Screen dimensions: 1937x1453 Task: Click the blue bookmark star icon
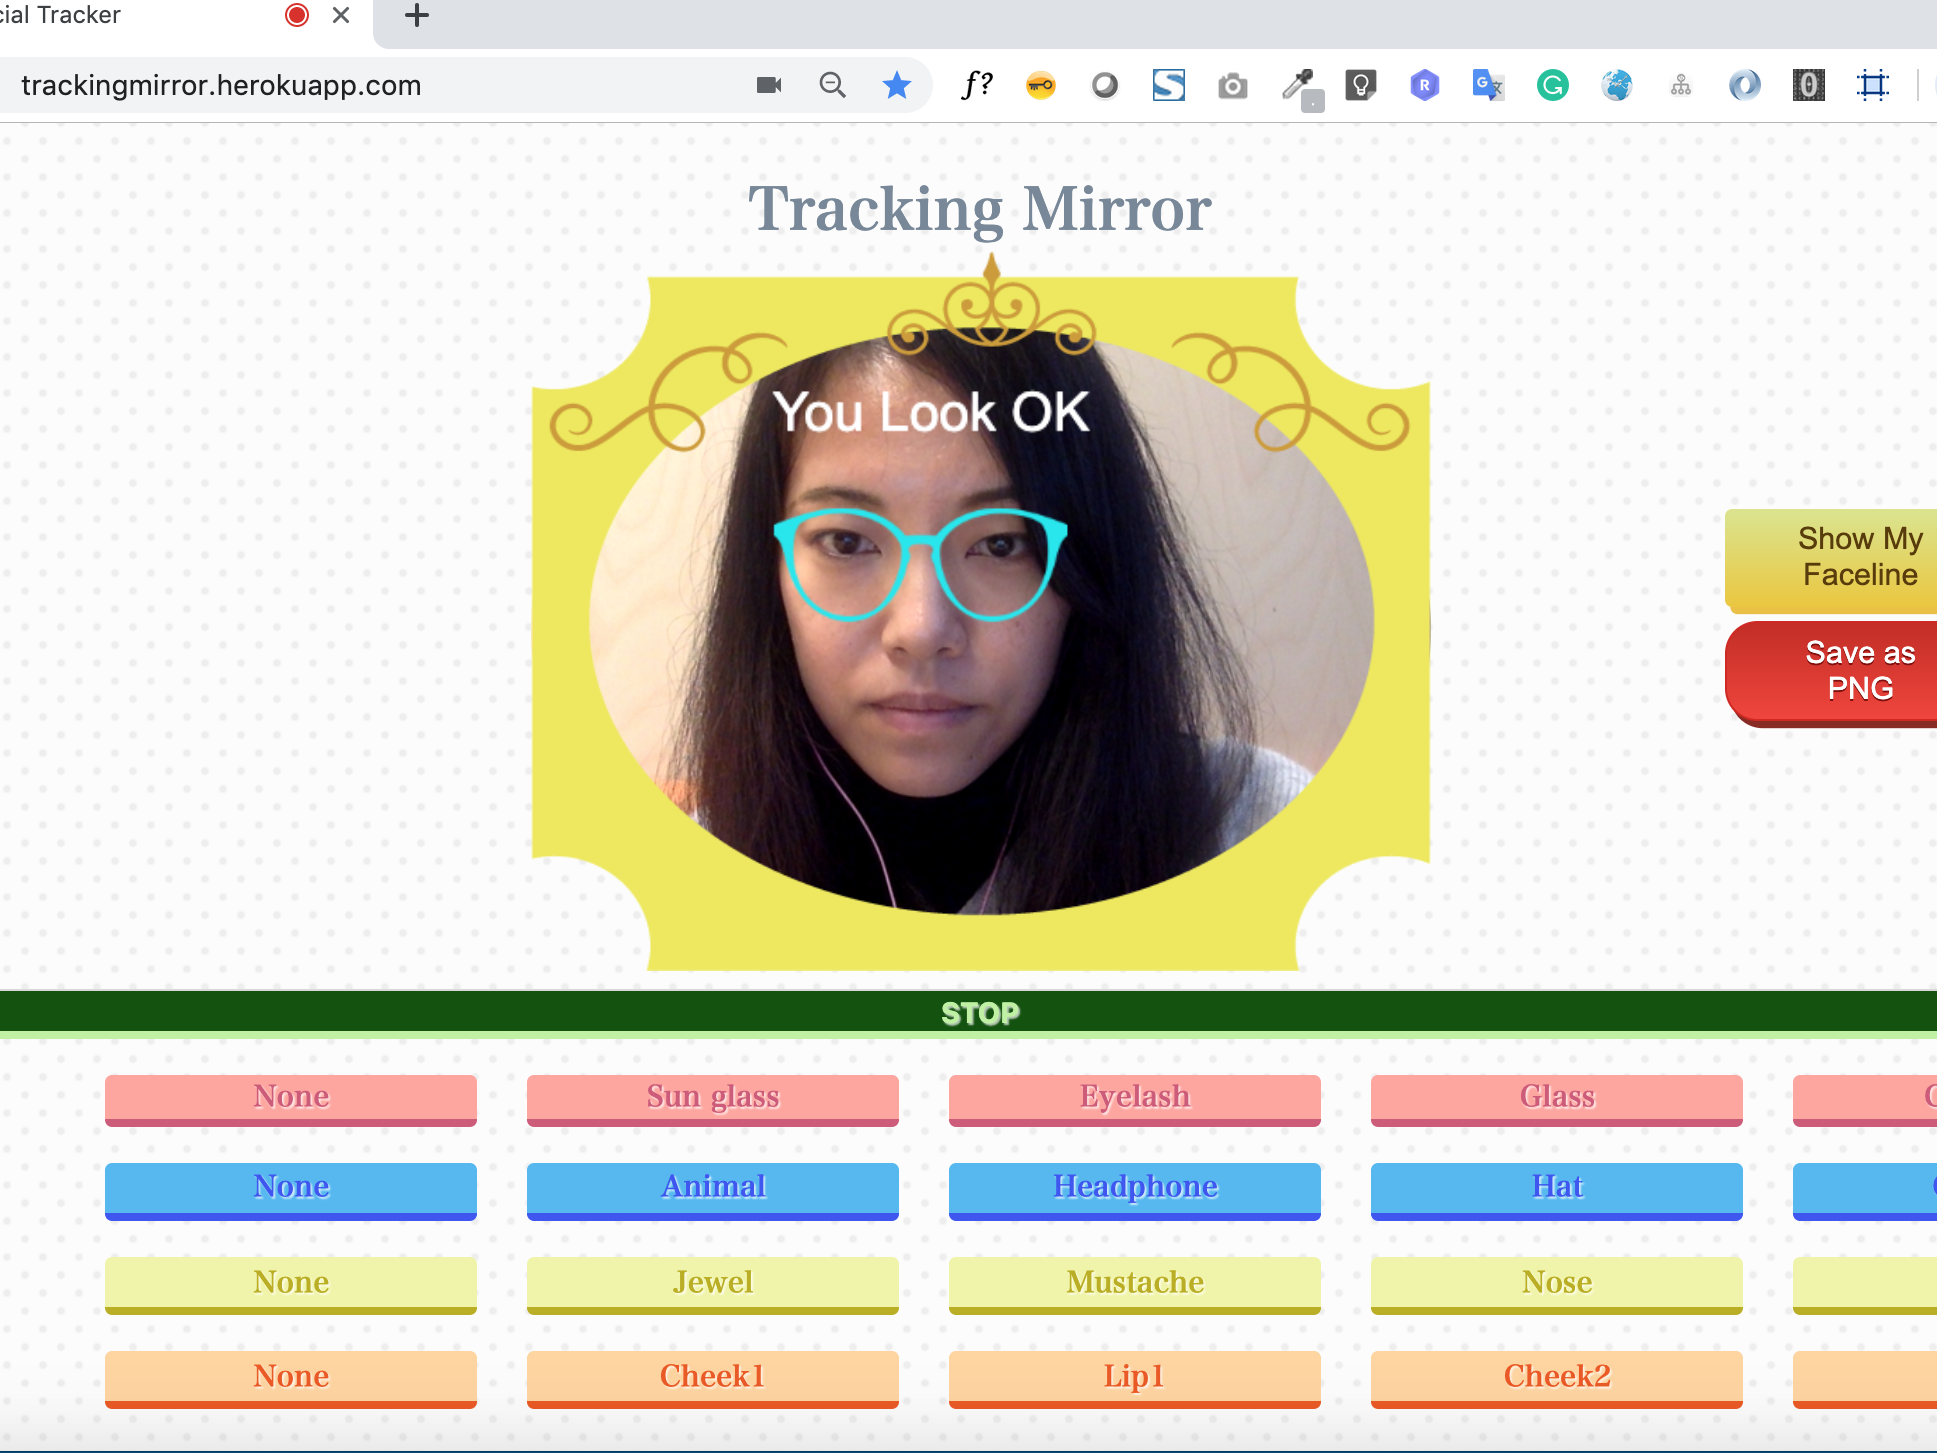(897, 85)
